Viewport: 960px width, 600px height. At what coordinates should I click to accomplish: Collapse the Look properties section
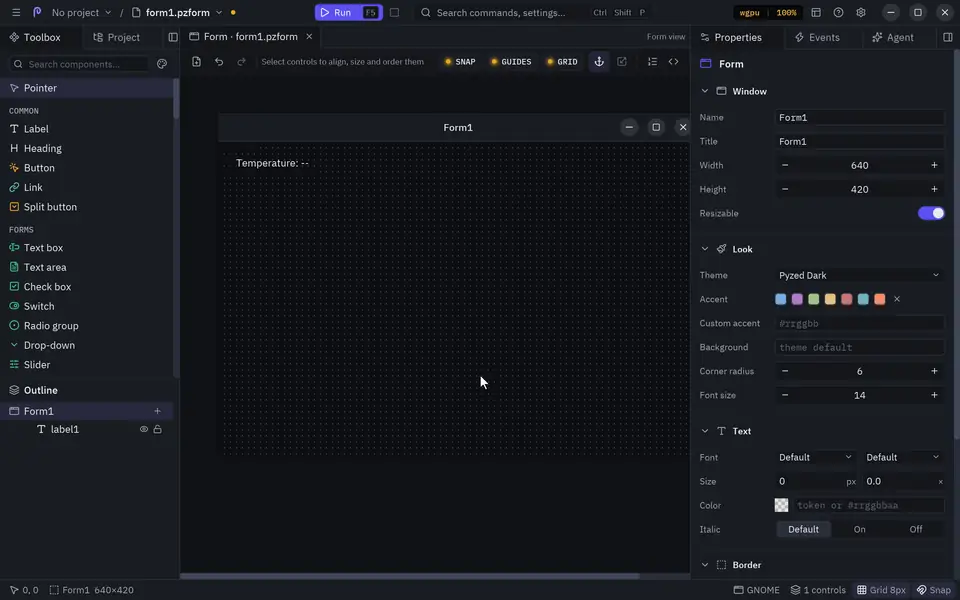[x=705, y=249]
